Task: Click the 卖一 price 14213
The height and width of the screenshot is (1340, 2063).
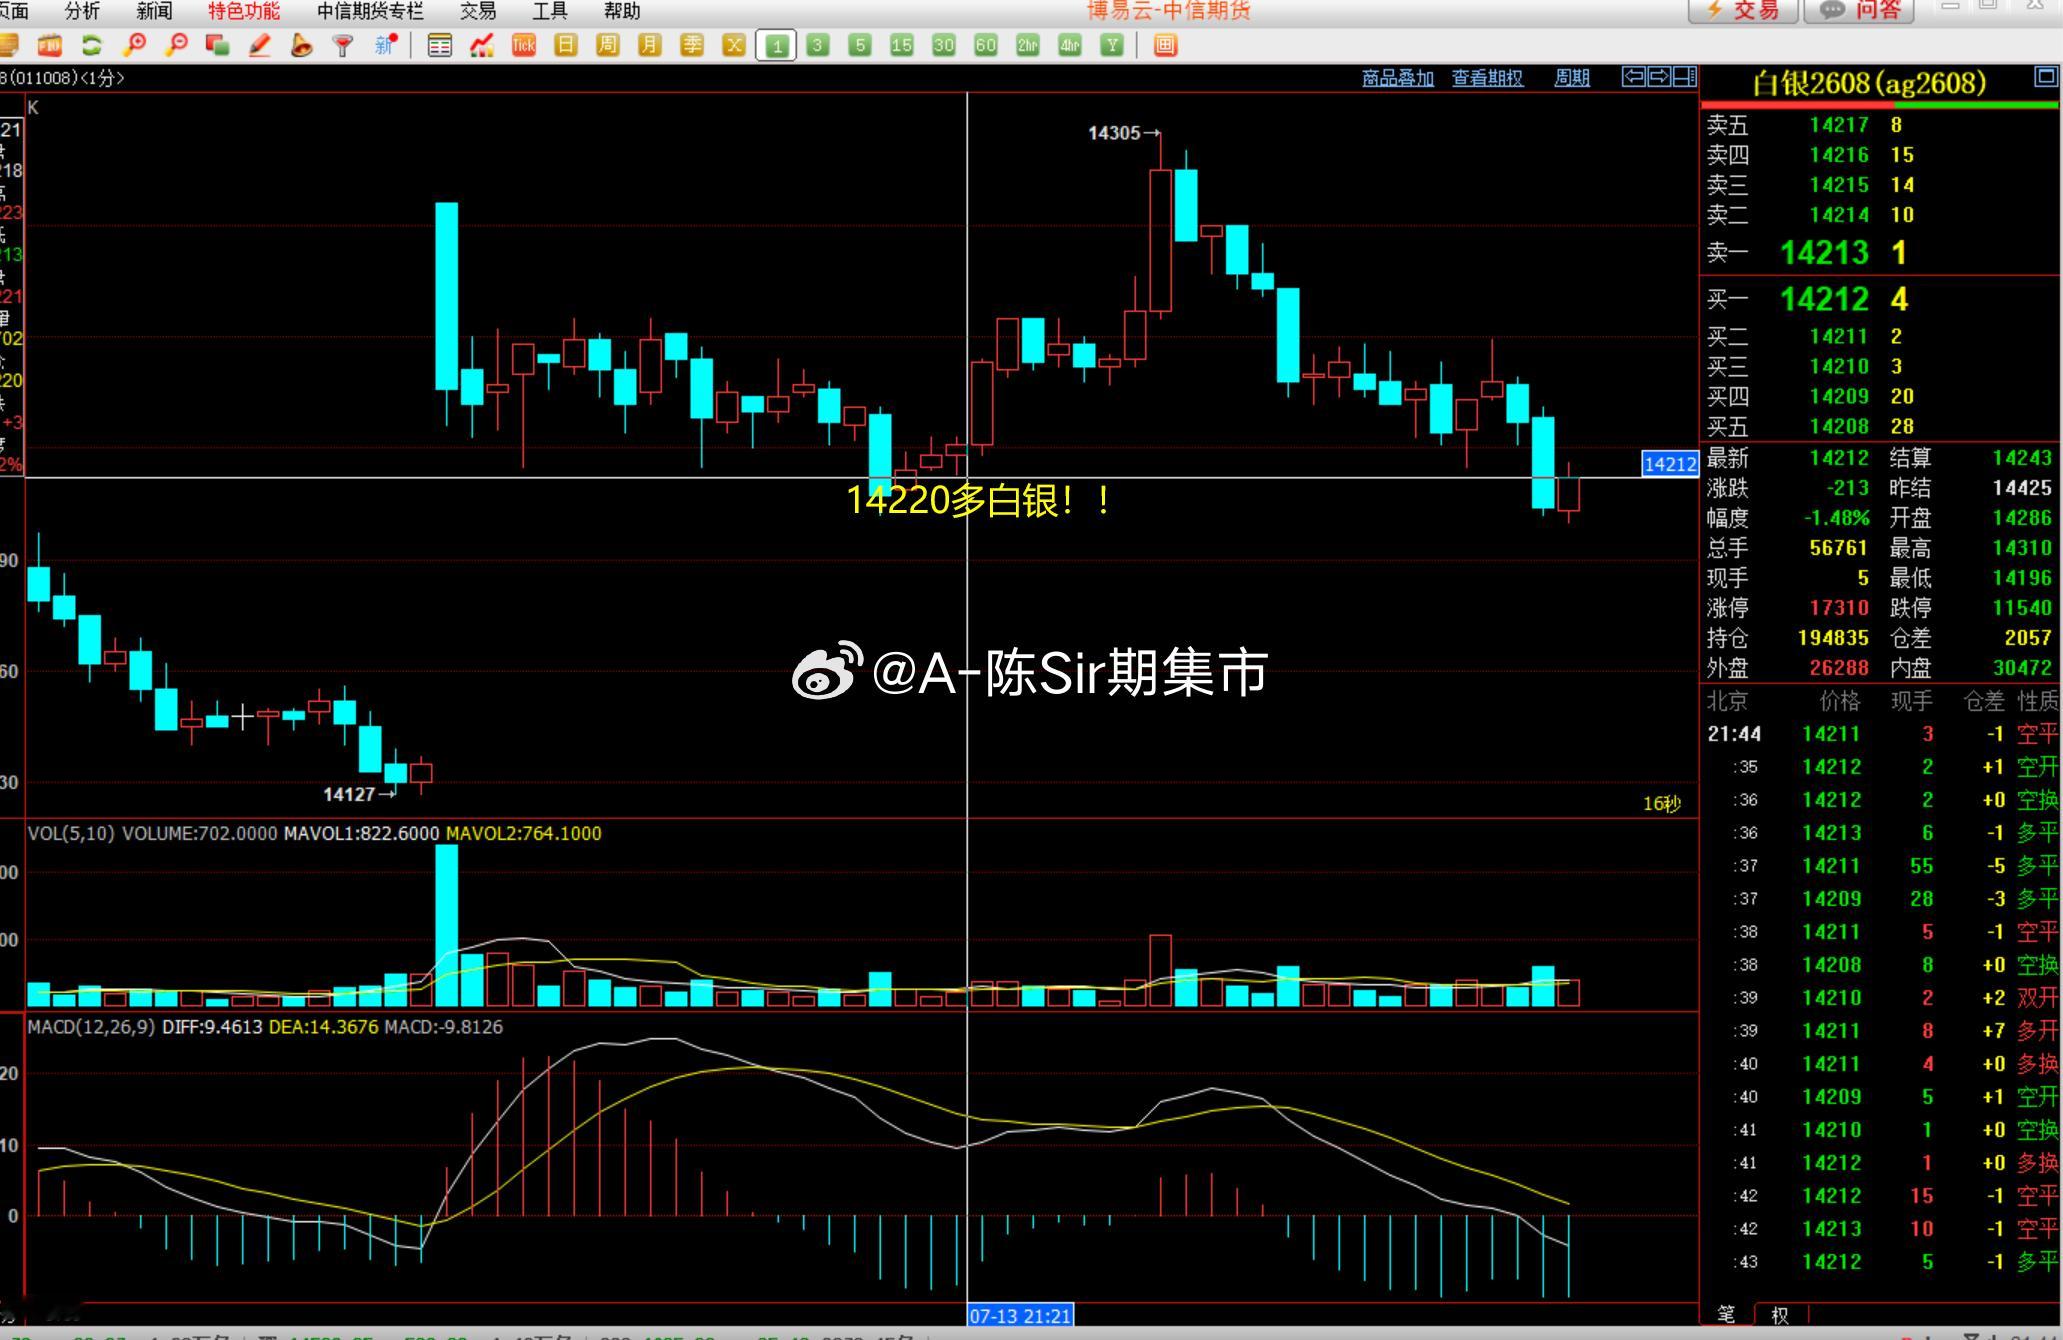Action: [x=1824, y=253]
